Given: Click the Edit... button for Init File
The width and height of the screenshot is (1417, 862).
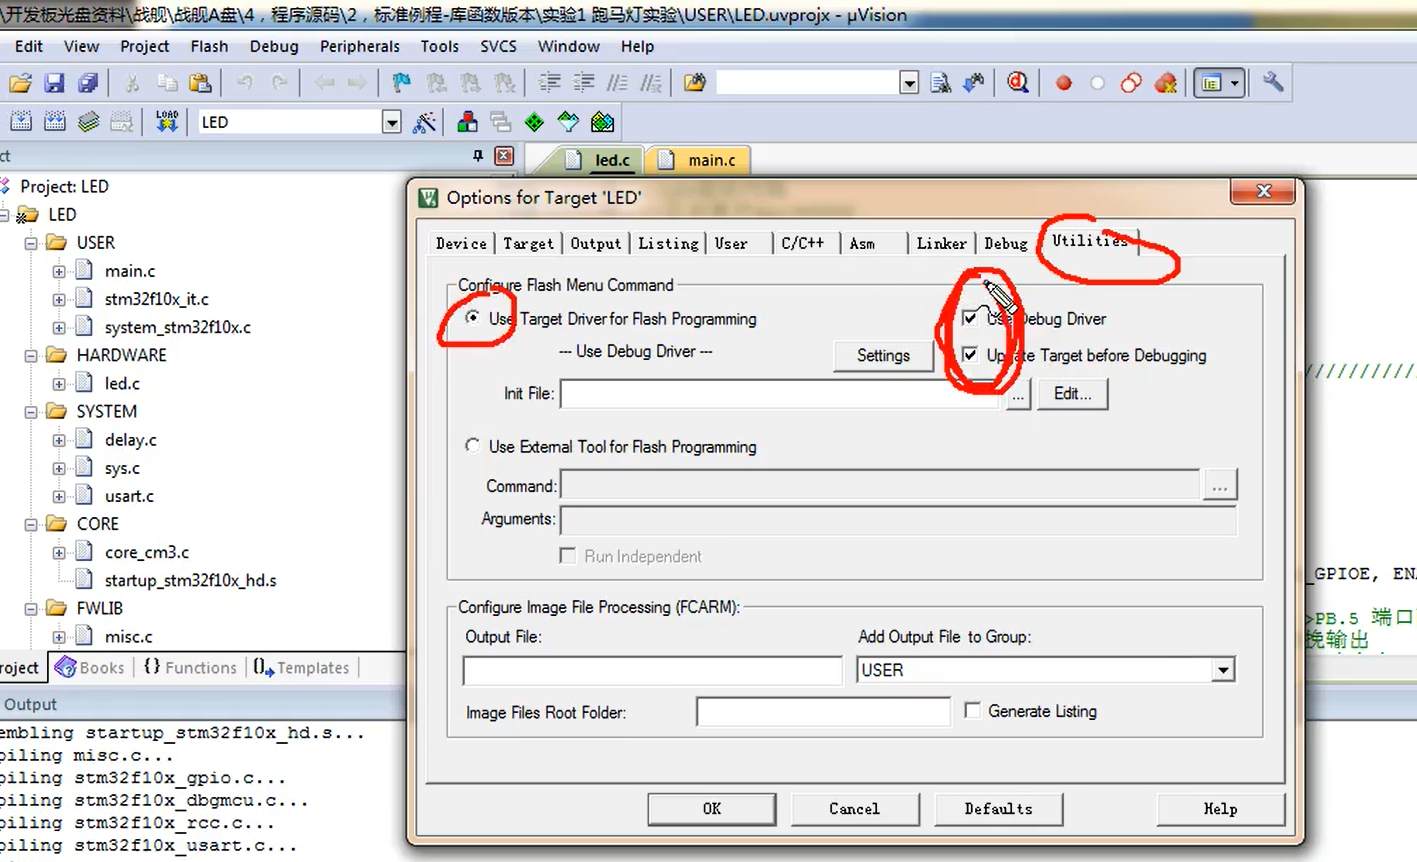Looking at the screenshot, I should 1072,393.
